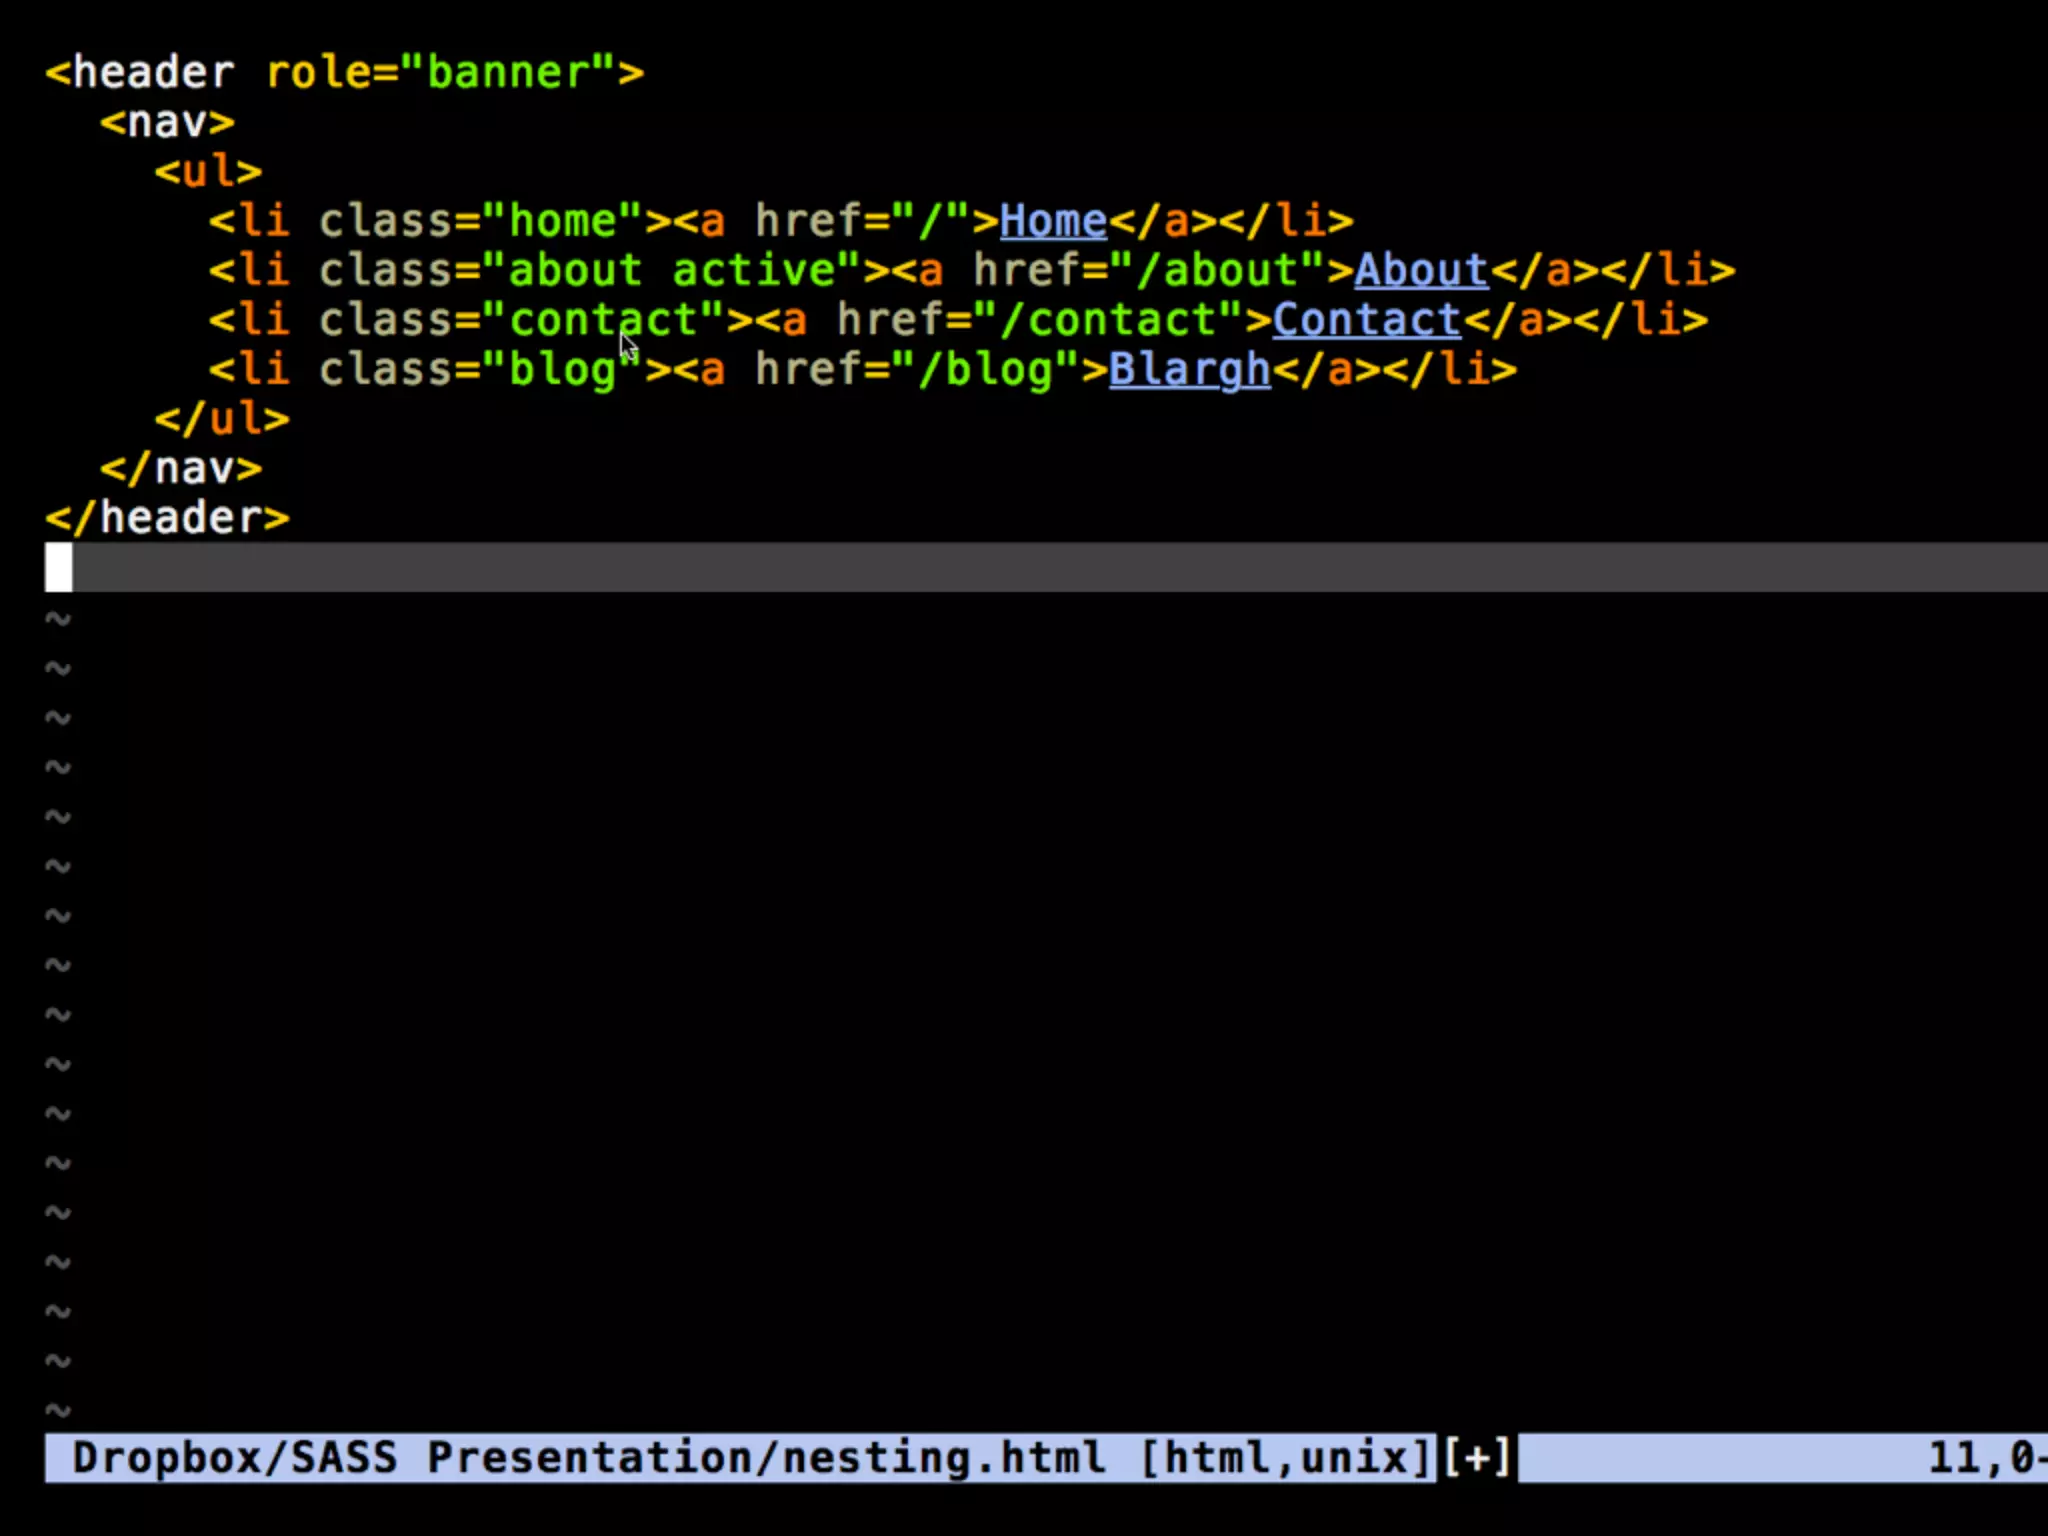Click the "home" class value

coord(562,221)
